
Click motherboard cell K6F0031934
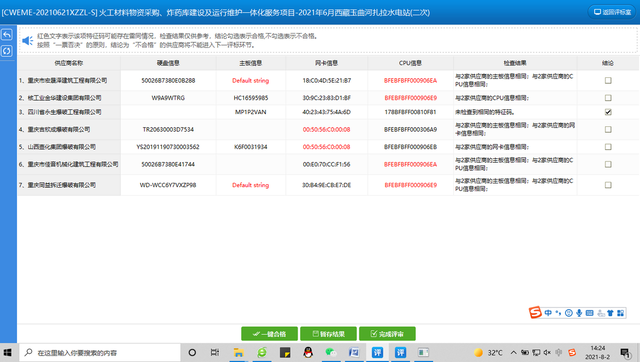251,147
